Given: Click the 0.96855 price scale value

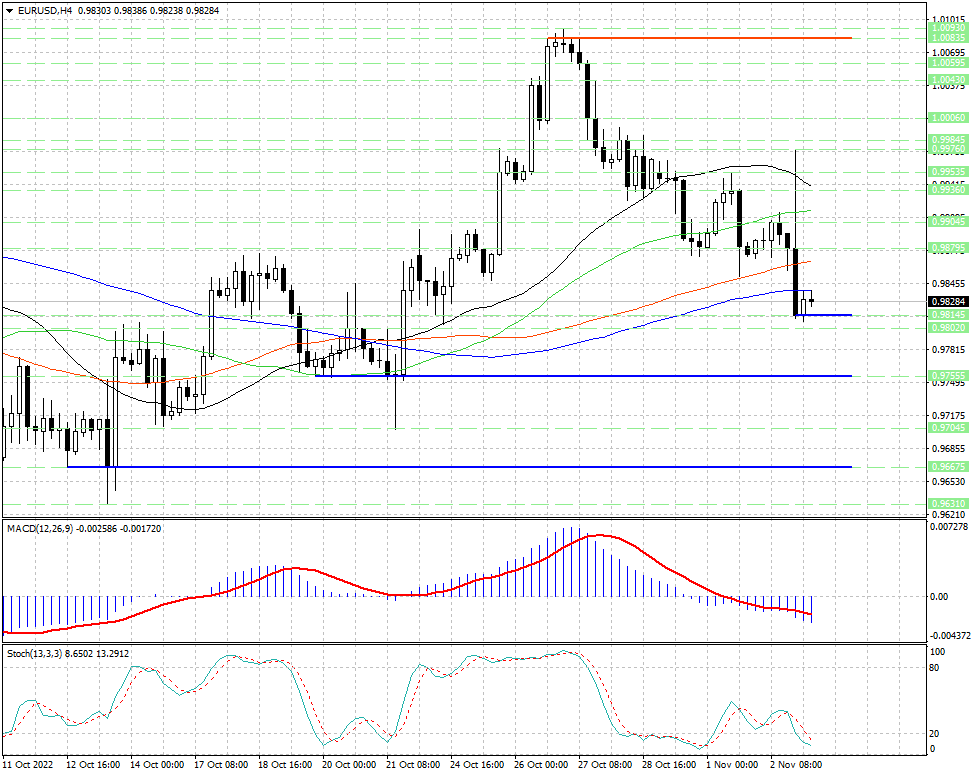Looking at the screenshot, I should coord(948,449).
